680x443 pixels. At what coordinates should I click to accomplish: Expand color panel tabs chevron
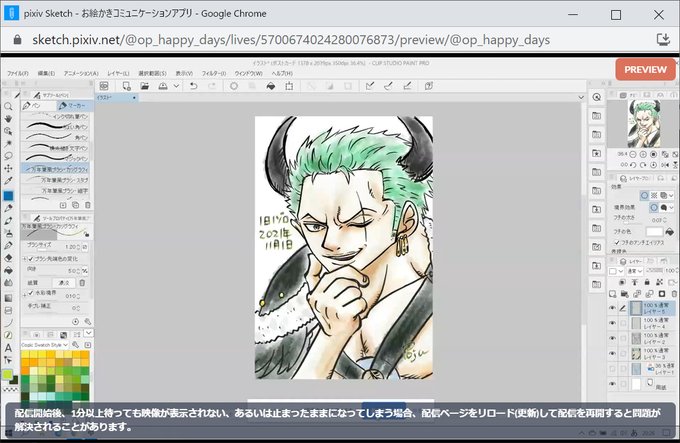click(x=88, y=333)
